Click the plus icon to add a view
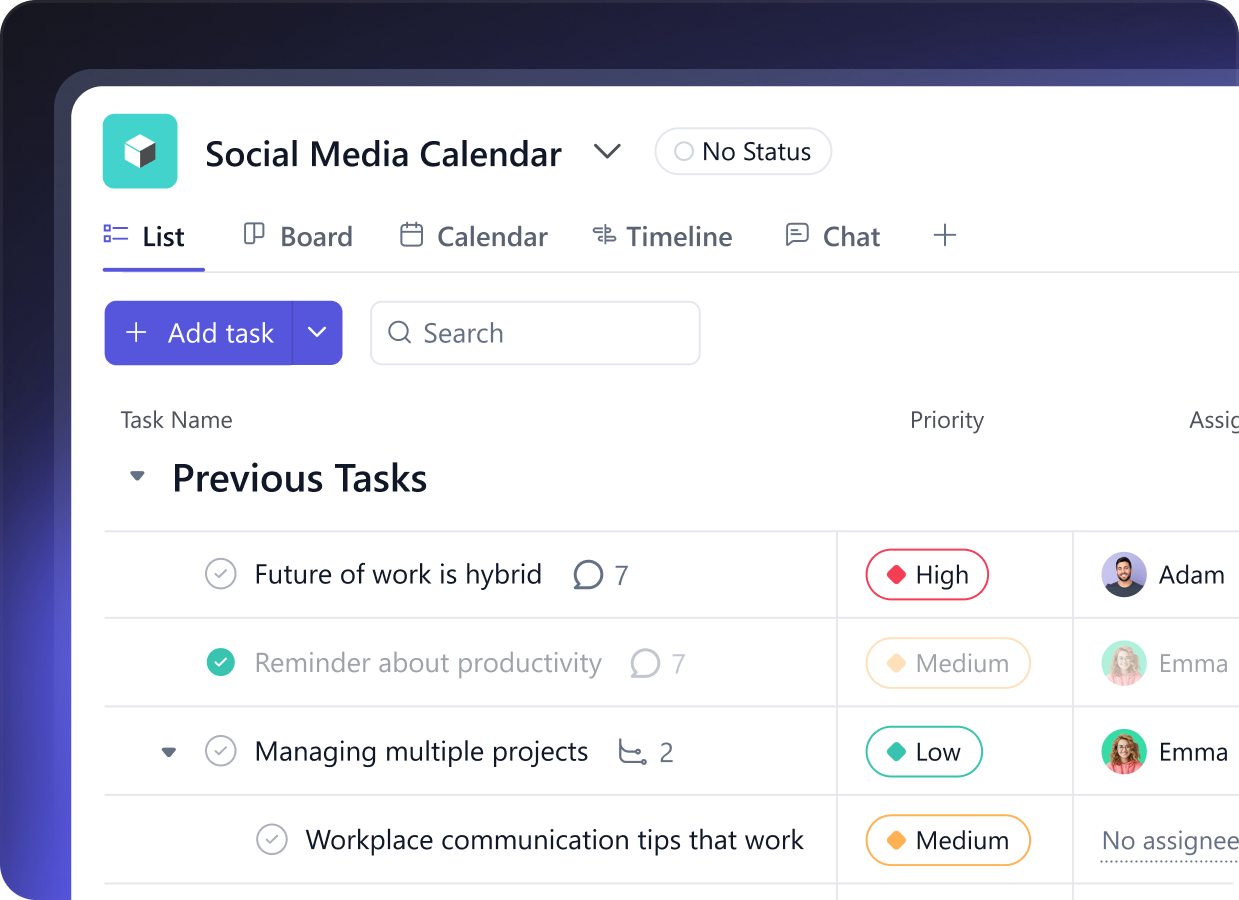The width and height of the screenshot is (1239, 900). [x=944, y=235]
